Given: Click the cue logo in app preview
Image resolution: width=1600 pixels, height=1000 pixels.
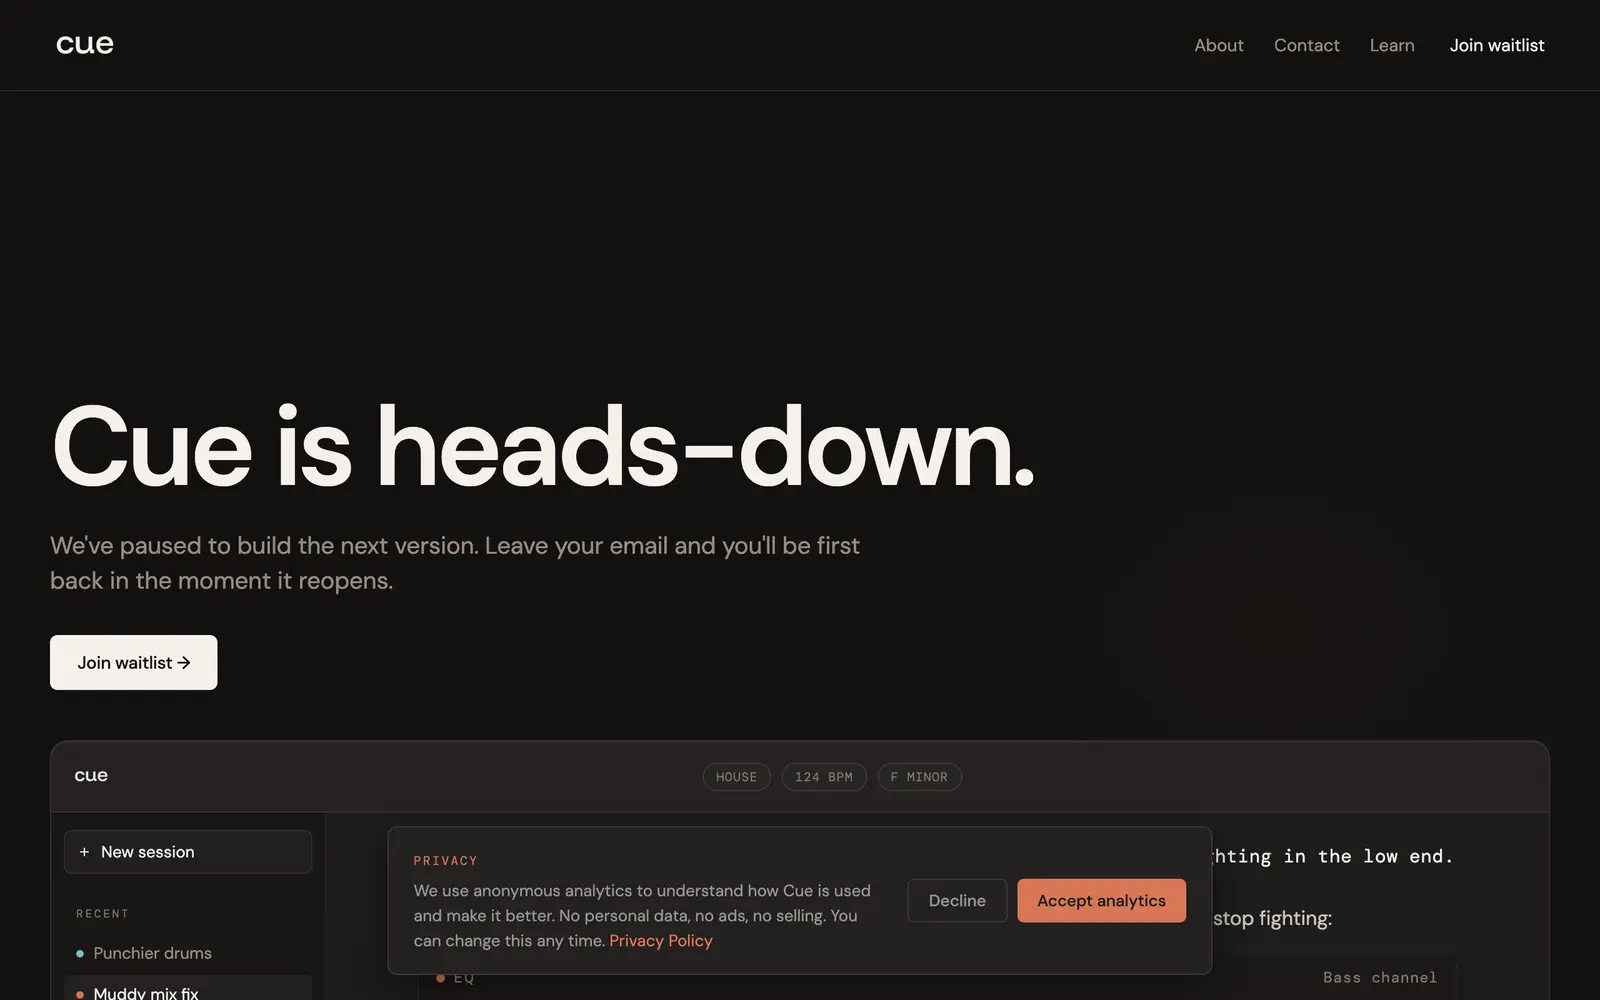Looking at the screenshot, I should coord(91,776).
